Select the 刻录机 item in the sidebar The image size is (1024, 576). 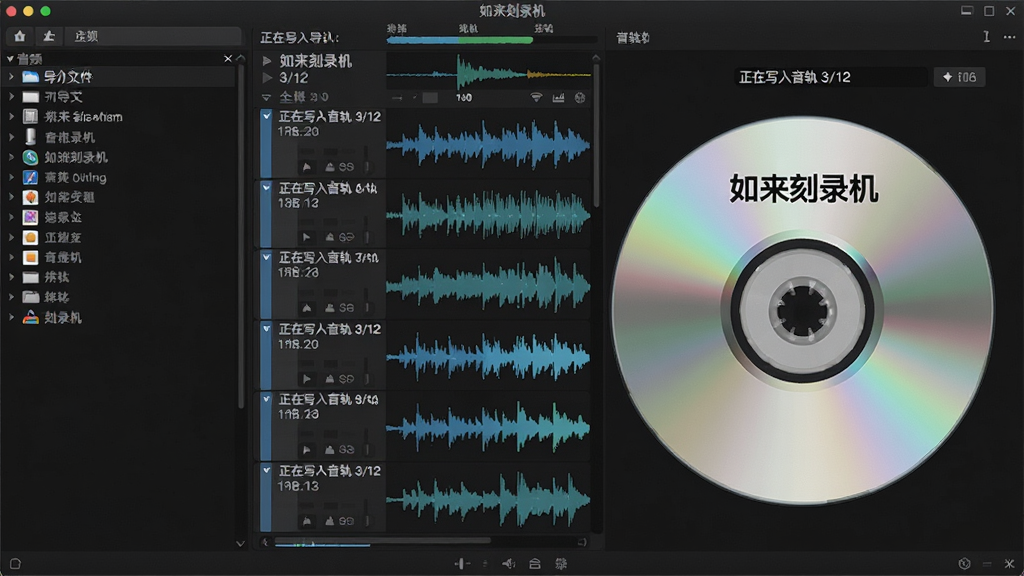[x=63, y=318]
